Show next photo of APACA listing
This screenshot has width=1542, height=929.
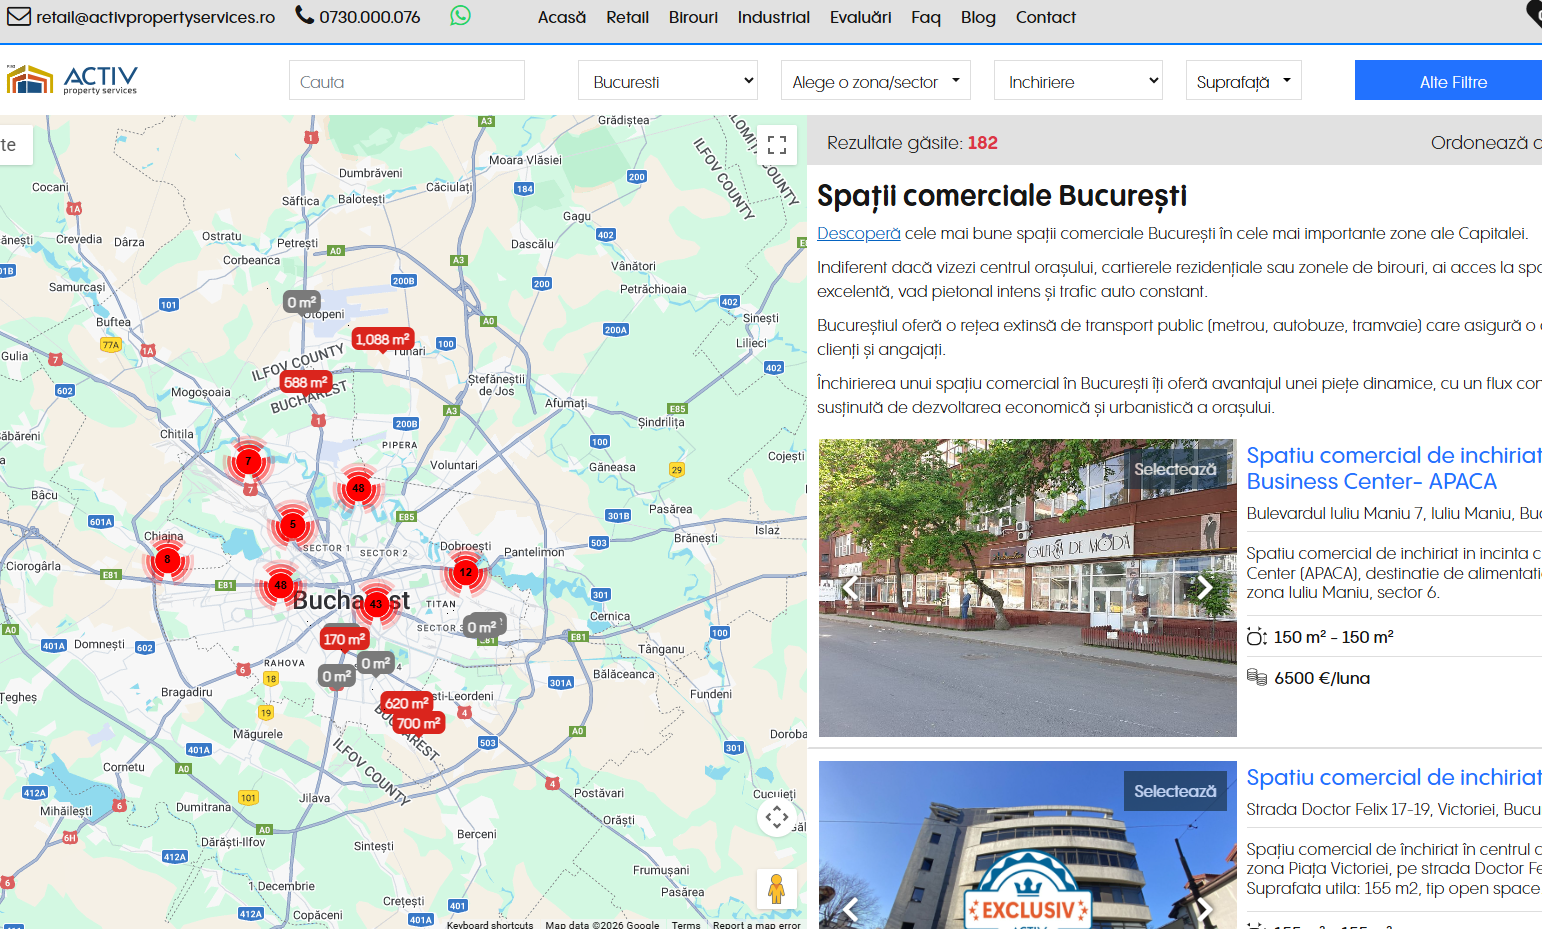pos(1205,587)
